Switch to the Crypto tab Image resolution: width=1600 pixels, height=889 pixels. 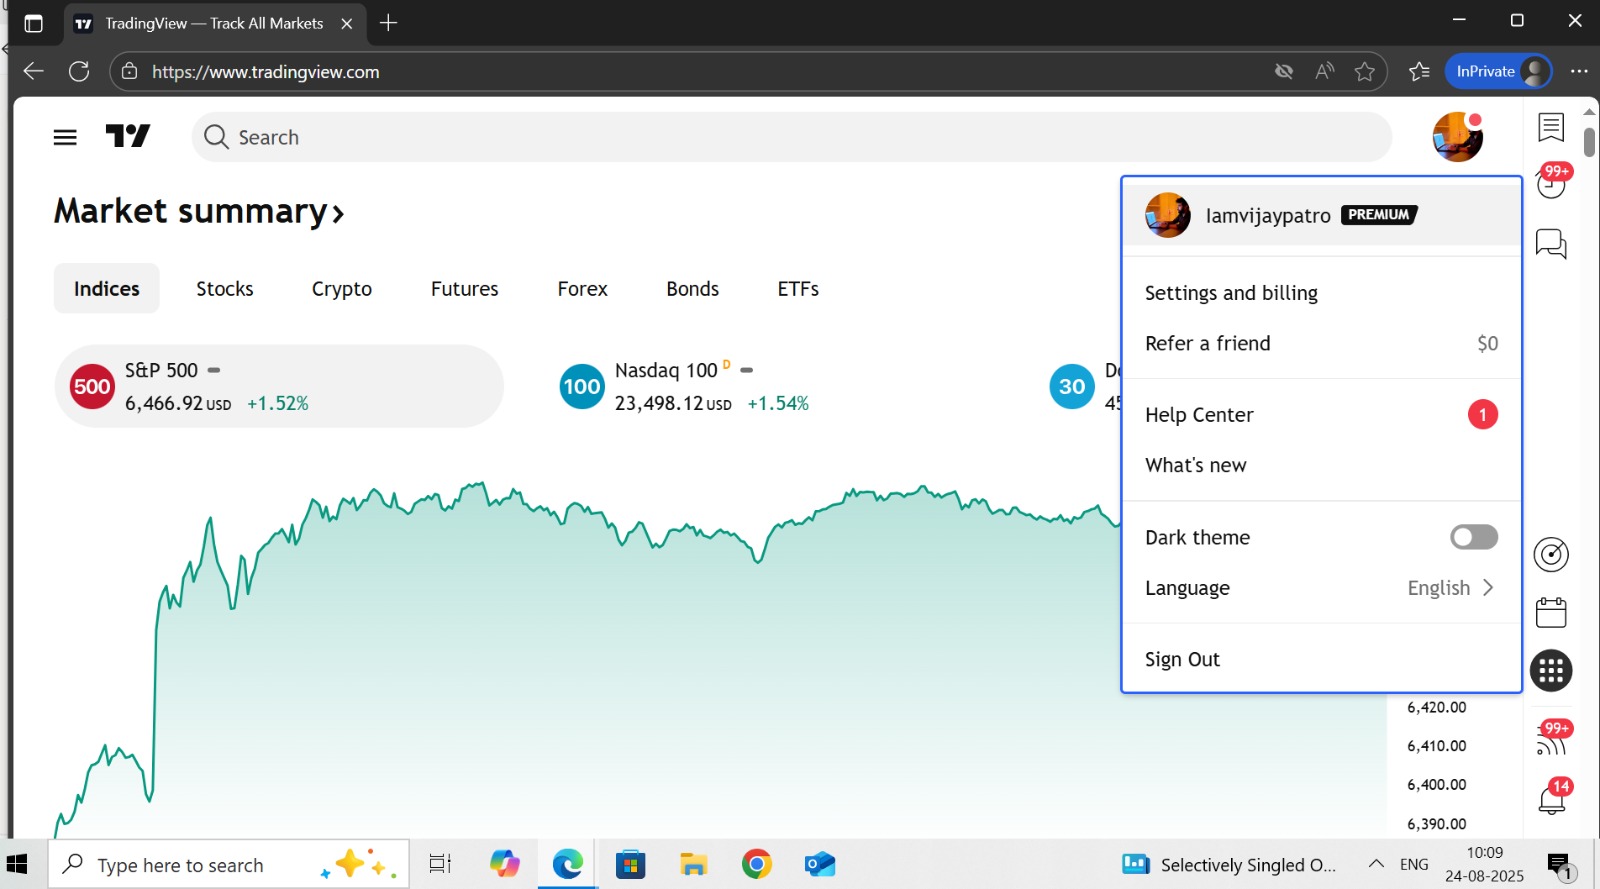pos(341,289)
